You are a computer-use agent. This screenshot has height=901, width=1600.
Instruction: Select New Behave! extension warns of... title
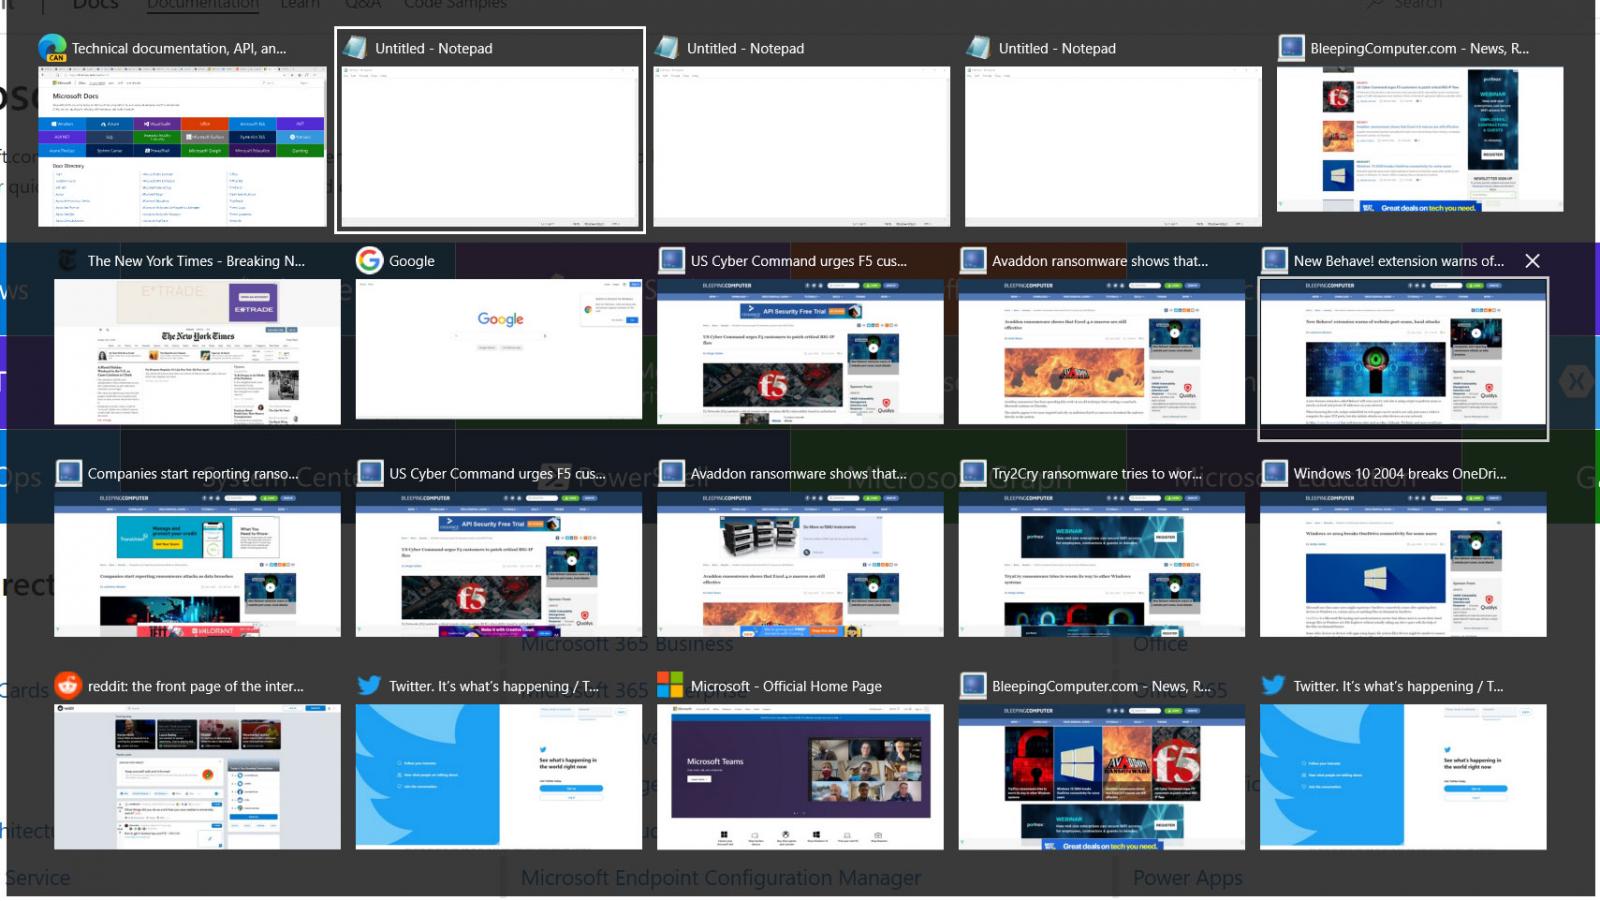(1398, 261)
